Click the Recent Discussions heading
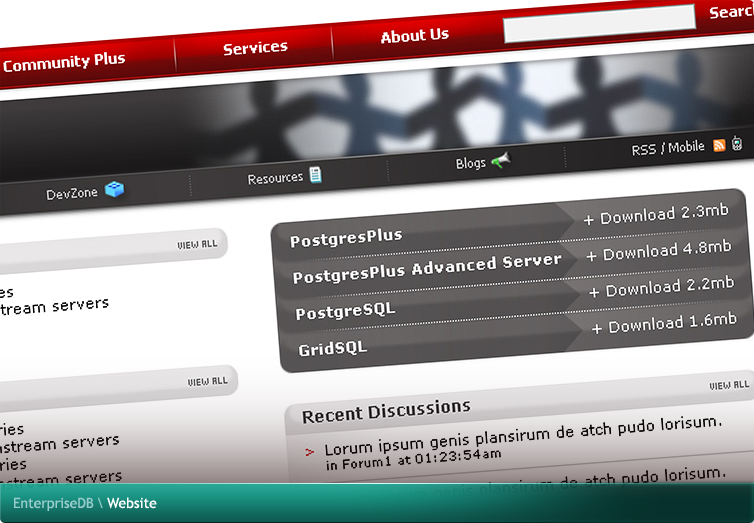Screen dimensions: 754x523 [x=386, y=411]
